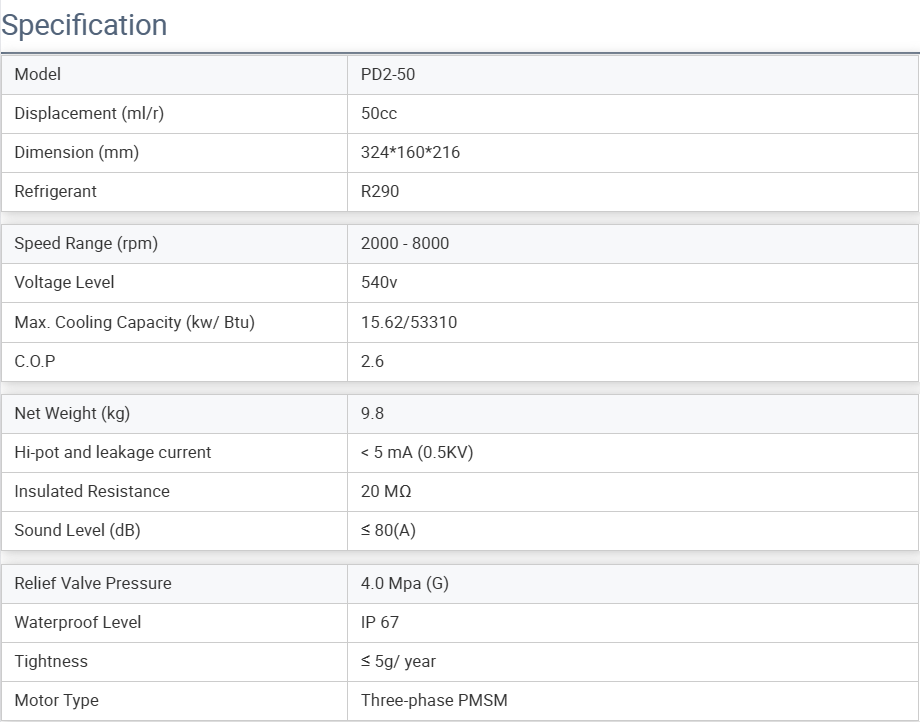Click the Refrigerant label

(x=56, y=192)
